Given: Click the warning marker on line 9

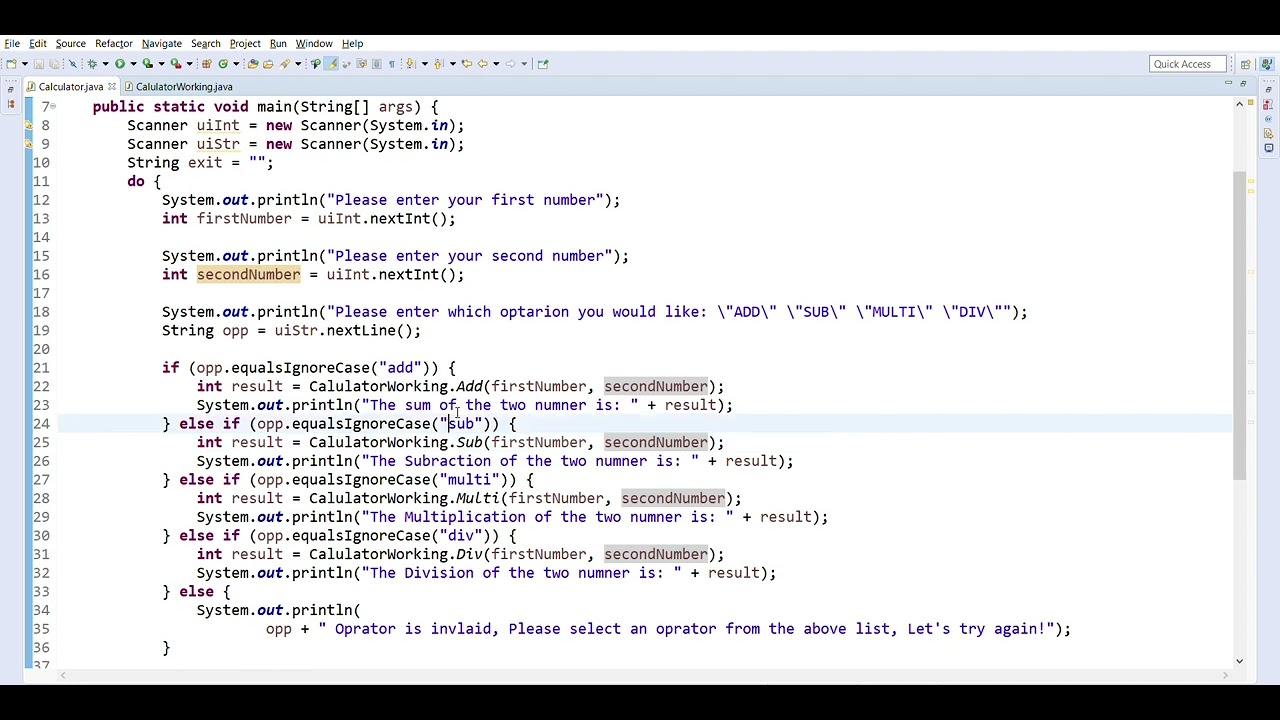Looking at the screenshot, I should [x=29, y=144].
